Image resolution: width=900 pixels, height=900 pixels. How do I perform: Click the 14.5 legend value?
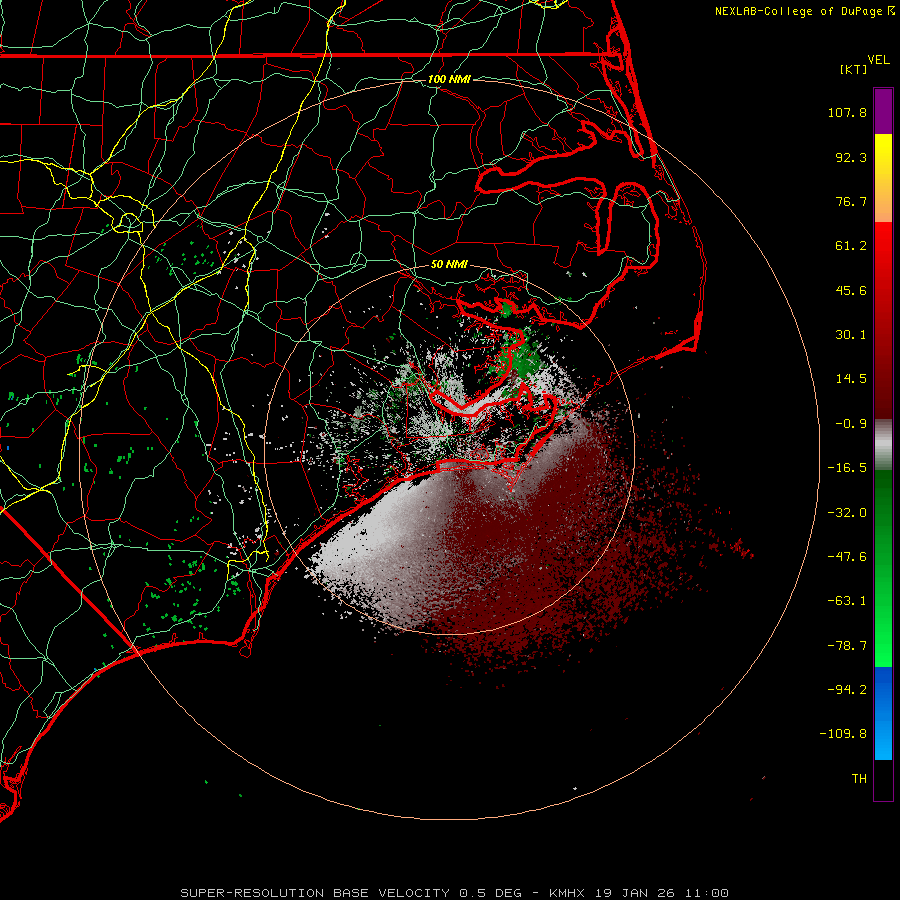coord(851,379)
